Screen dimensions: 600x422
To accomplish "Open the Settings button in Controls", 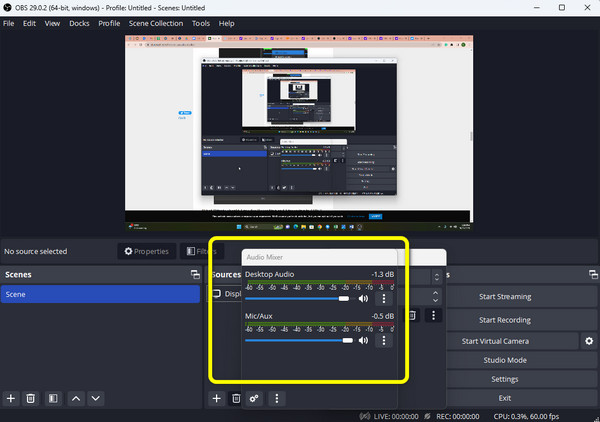I will 505,379.
